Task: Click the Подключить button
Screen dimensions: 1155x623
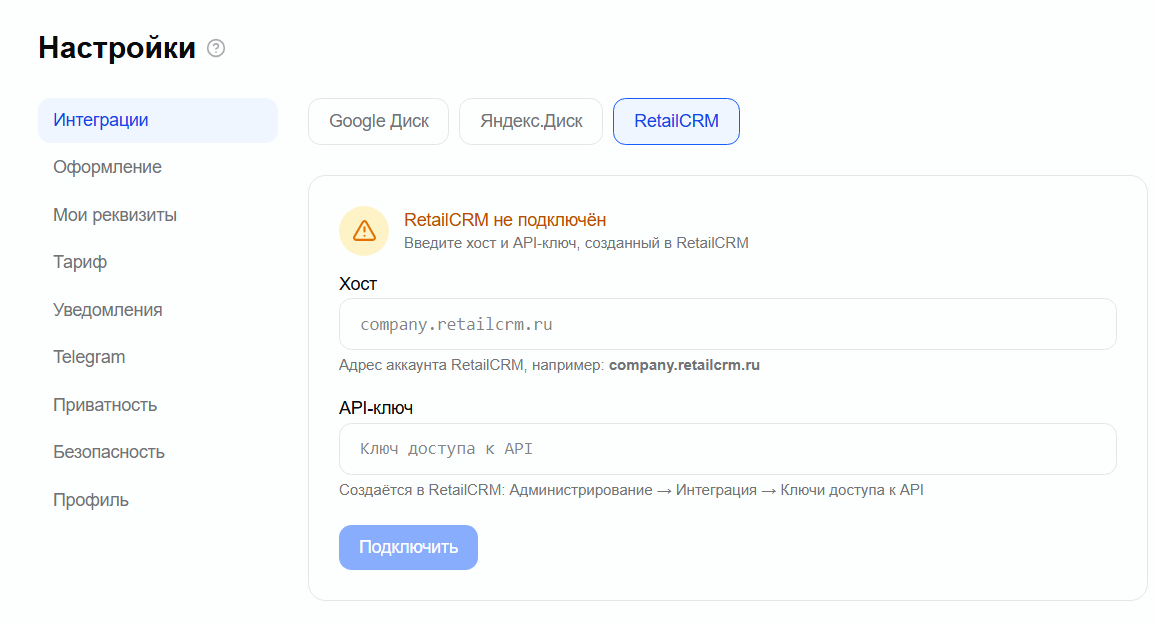Action: (x=408, y=547)
